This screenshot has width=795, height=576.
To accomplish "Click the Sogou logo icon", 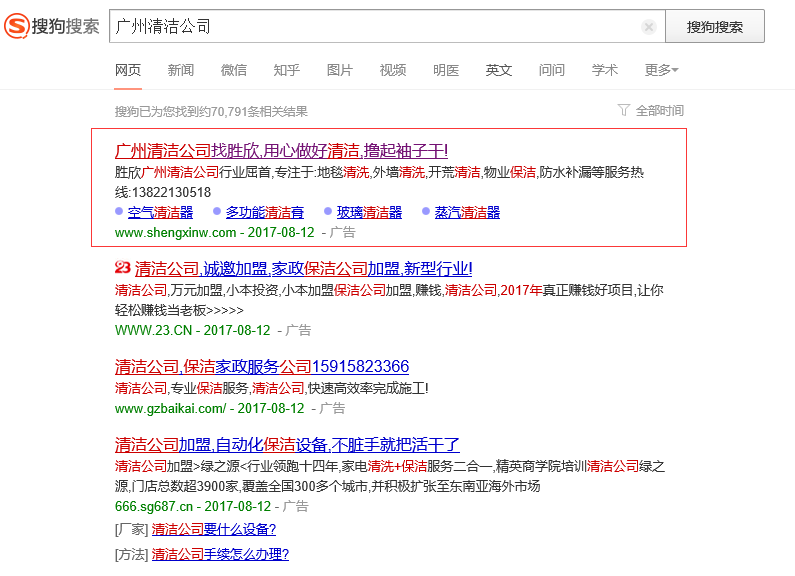I will [17, 26].
